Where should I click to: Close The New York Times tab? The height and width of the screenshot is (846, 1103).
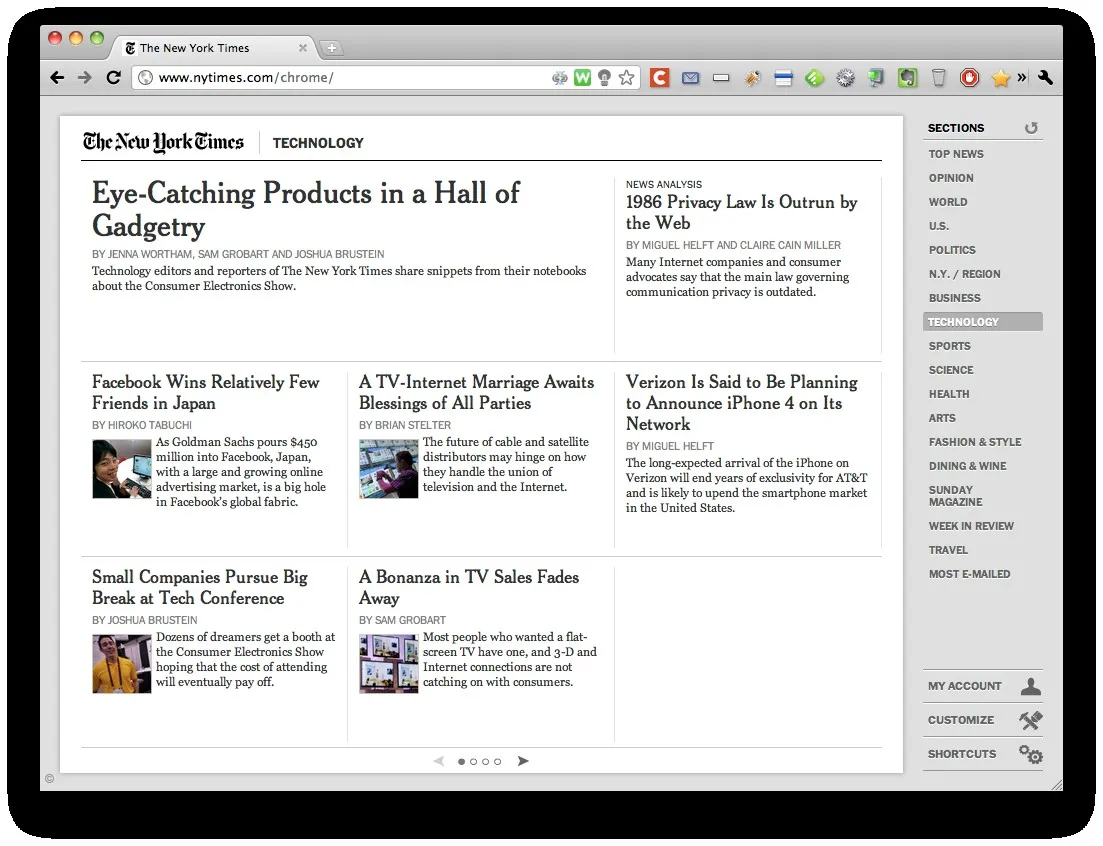tap(302, 48)
